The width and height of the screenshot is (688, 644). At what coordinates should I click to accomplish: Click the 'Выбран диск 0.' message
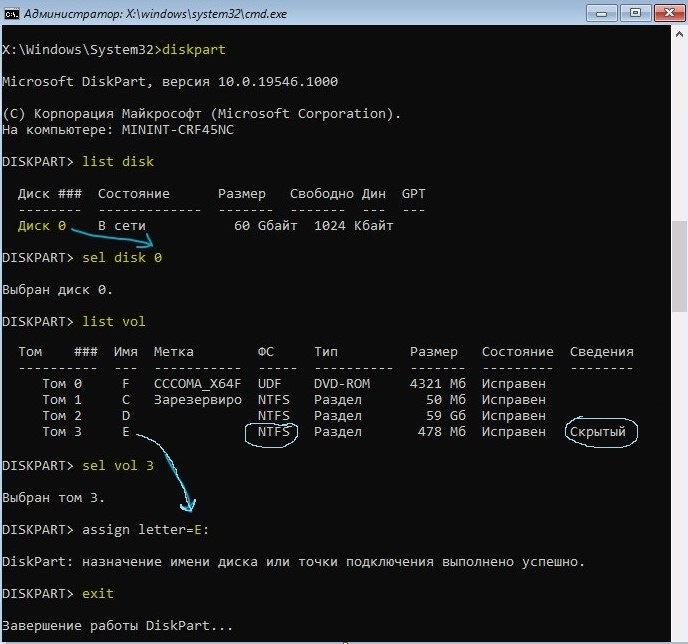pos(57,290)
